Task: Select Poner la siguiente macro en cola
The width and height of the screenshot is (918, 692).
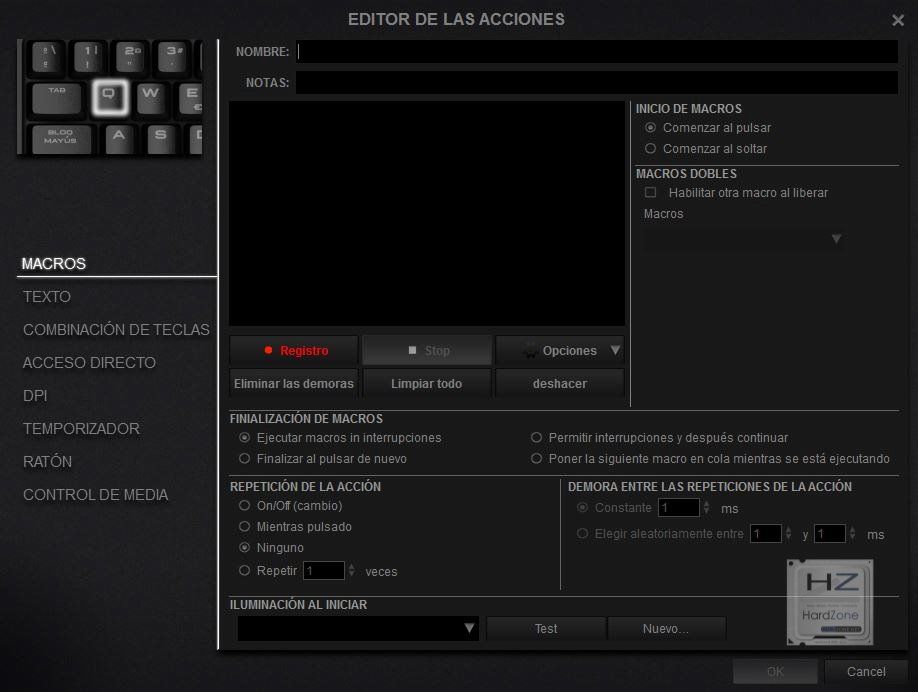Action: click(x=536, y=459)
